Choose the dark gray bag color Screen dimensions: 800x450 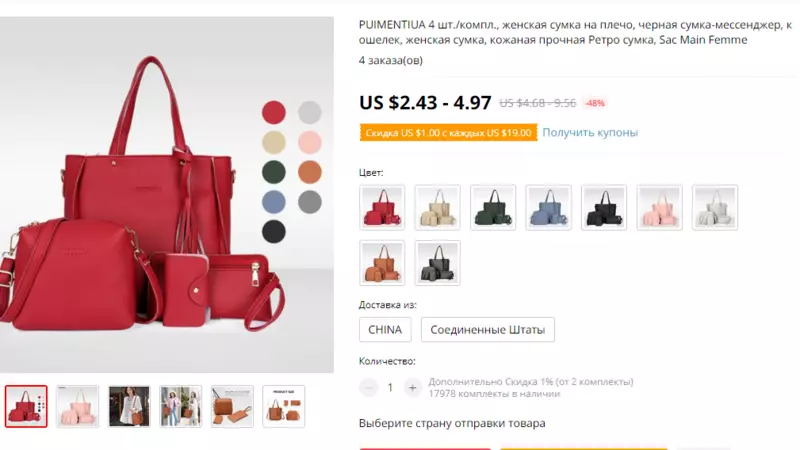point(438,263)
